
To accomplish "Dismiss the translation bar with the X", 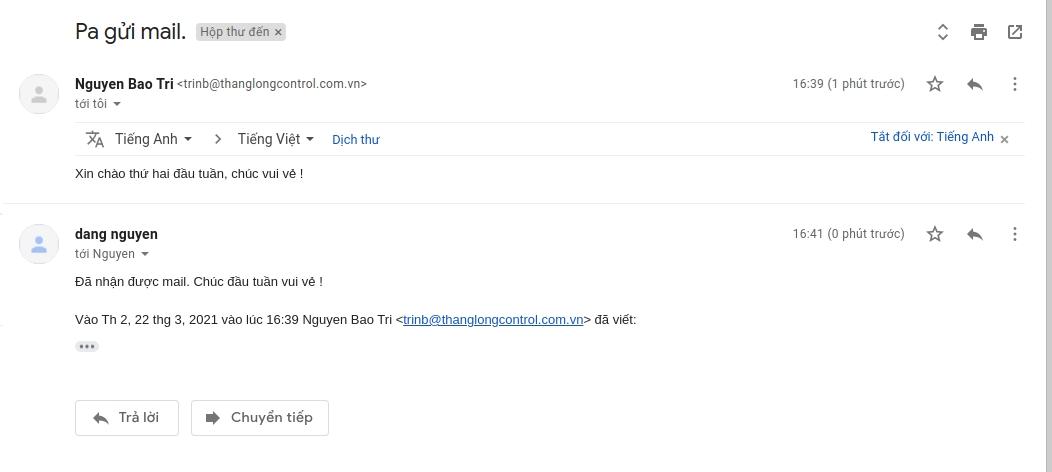I will [x=1004, y=139].
